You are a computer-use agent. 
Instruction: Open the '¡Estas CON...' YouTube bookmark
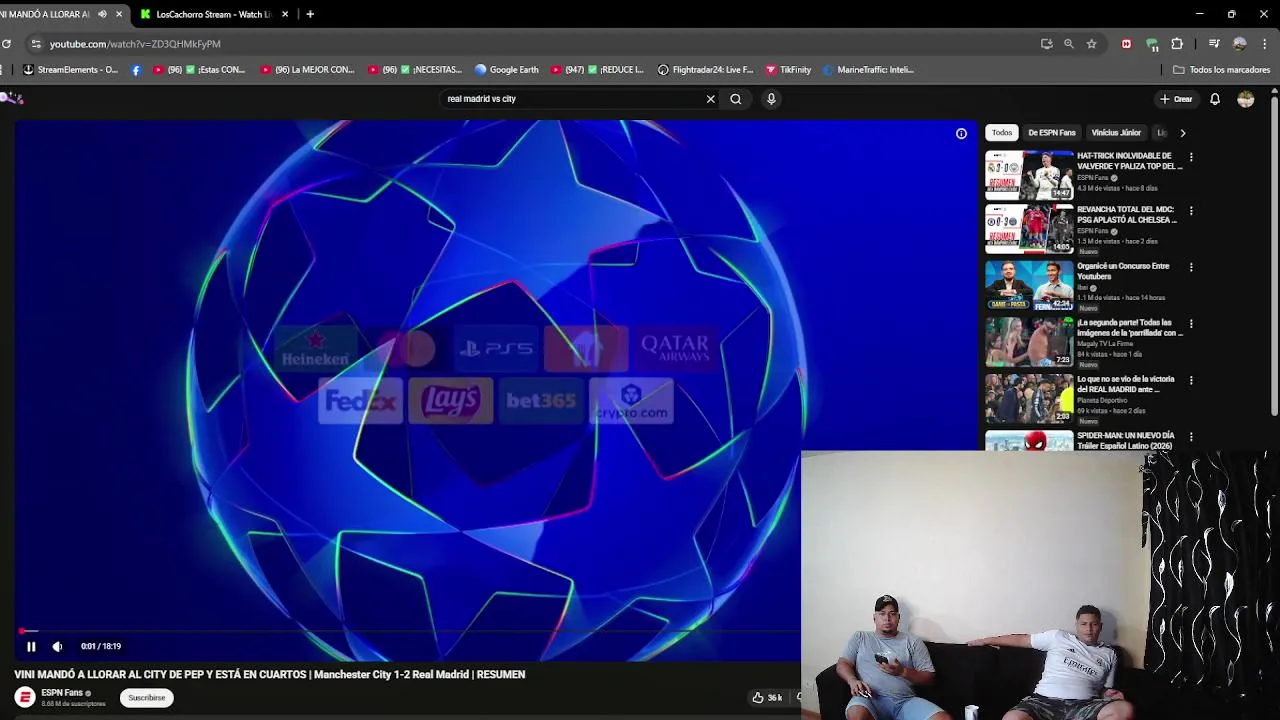[198, 70]
